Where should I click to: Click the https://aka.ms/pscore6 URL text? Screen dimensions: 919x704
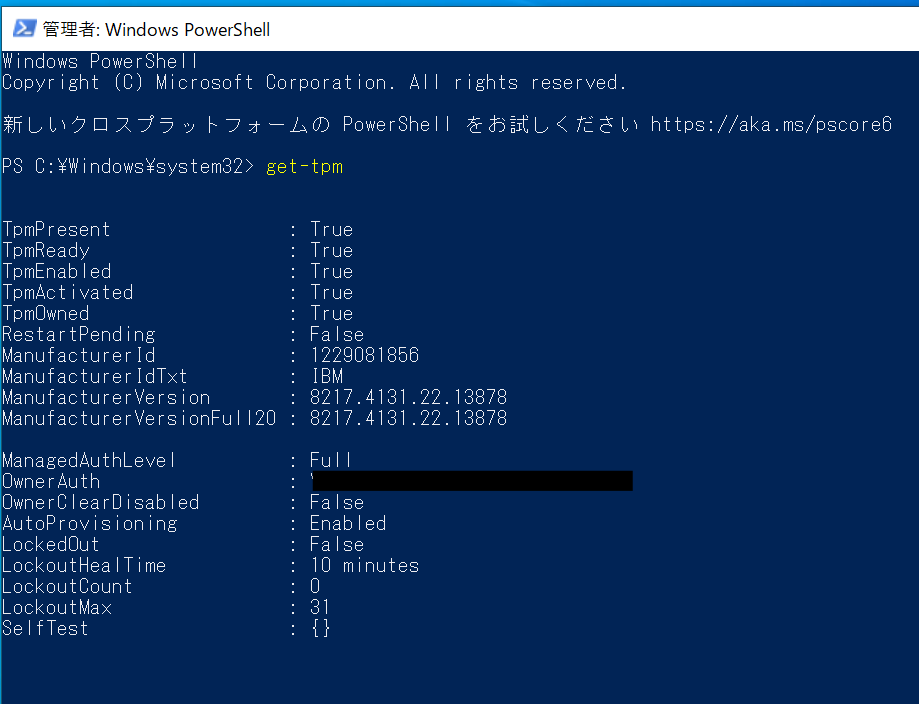pyautogui.click(x=771, y=124)
